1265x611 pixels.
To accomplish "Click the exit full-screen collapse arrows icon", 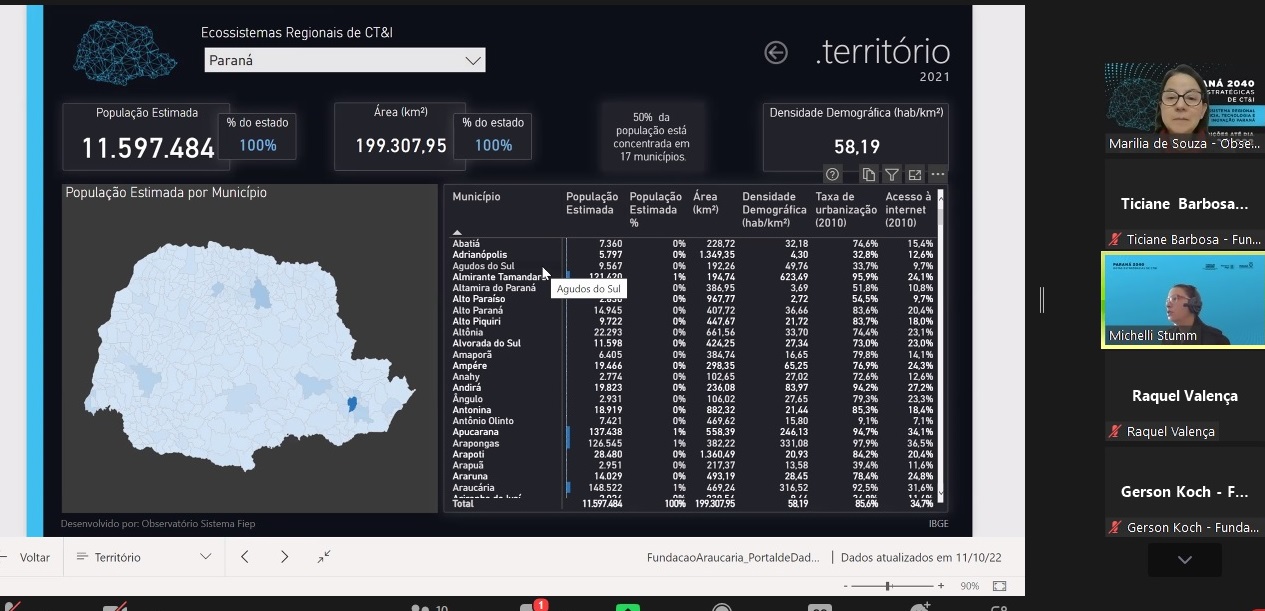I will click(325, 557).
